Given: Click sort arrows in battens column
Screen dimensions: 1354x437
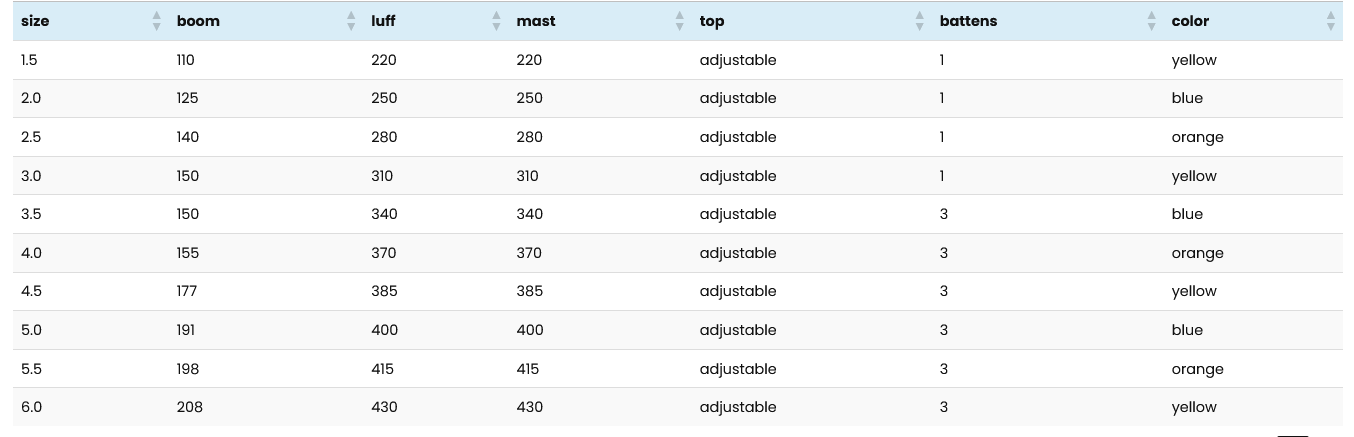Looking at the screenshot, I should click(x=1151, y=21).
